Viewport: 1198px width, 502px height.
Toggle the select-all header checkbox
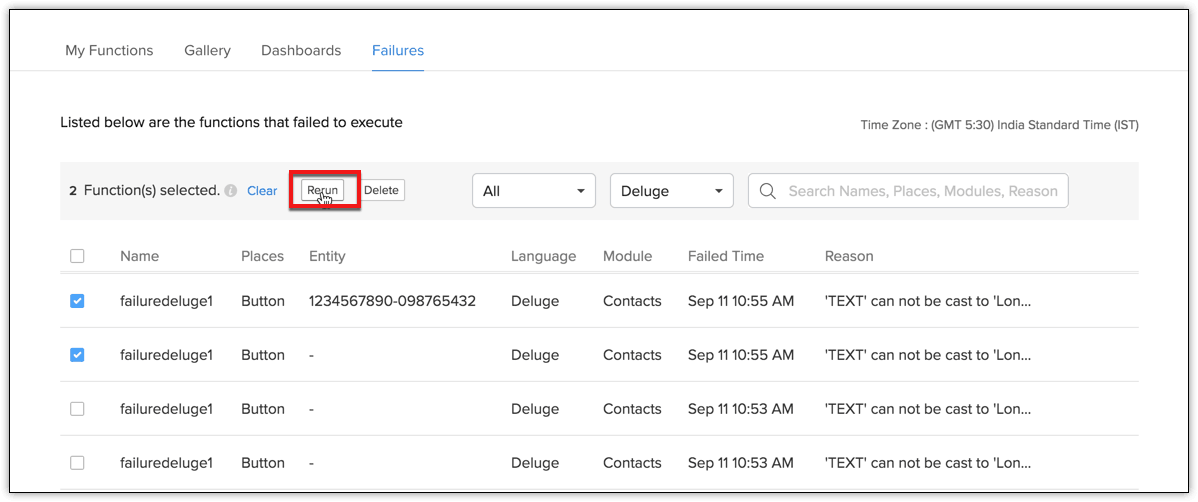point(77,256)
